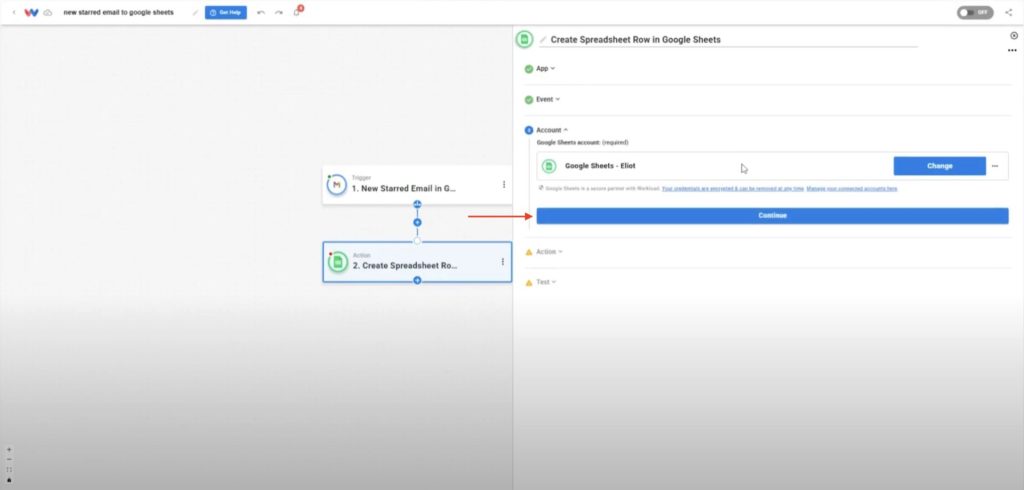Click the cloud save status icon
The width and height of the screenshot is (1024, 490).
click(x=48, y=12)
